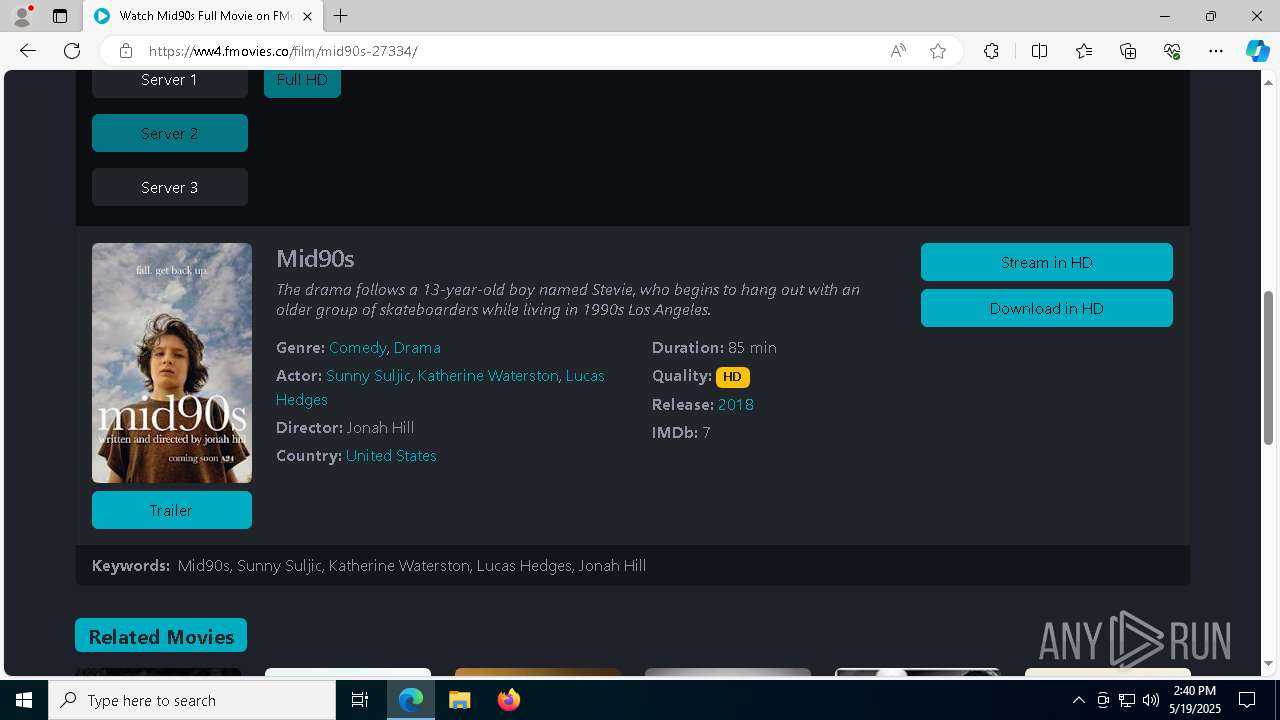Viewport: 1280px width, 720px height.
Task: Open Extensions puzzle icon
Action: point(991,51)
